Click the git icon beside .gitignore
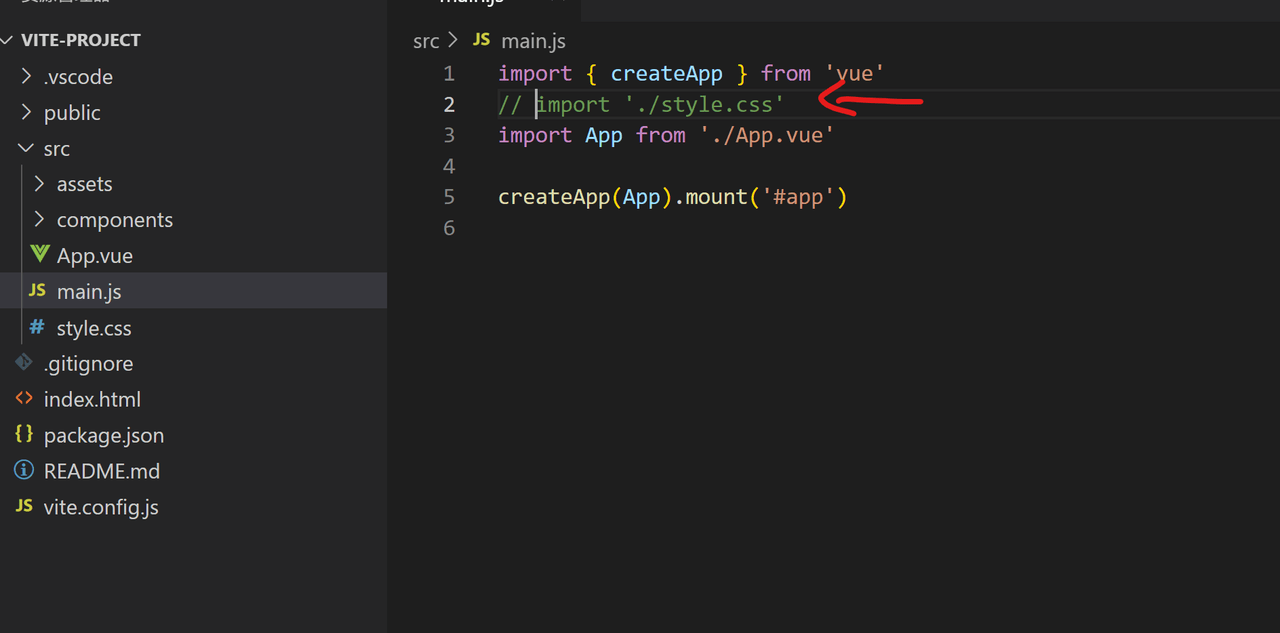1280x633 pixels. click(x=24, y=362)
